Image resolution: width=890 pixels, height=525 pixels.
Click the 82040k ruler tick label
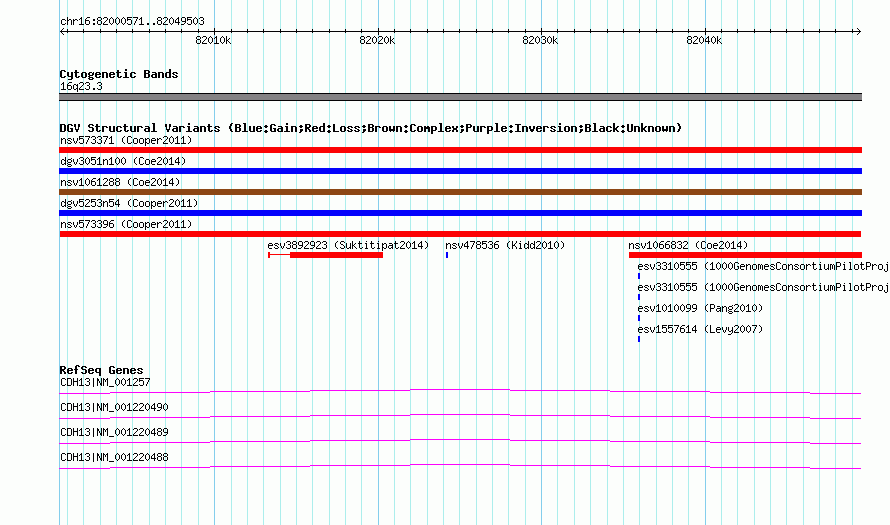704,40
